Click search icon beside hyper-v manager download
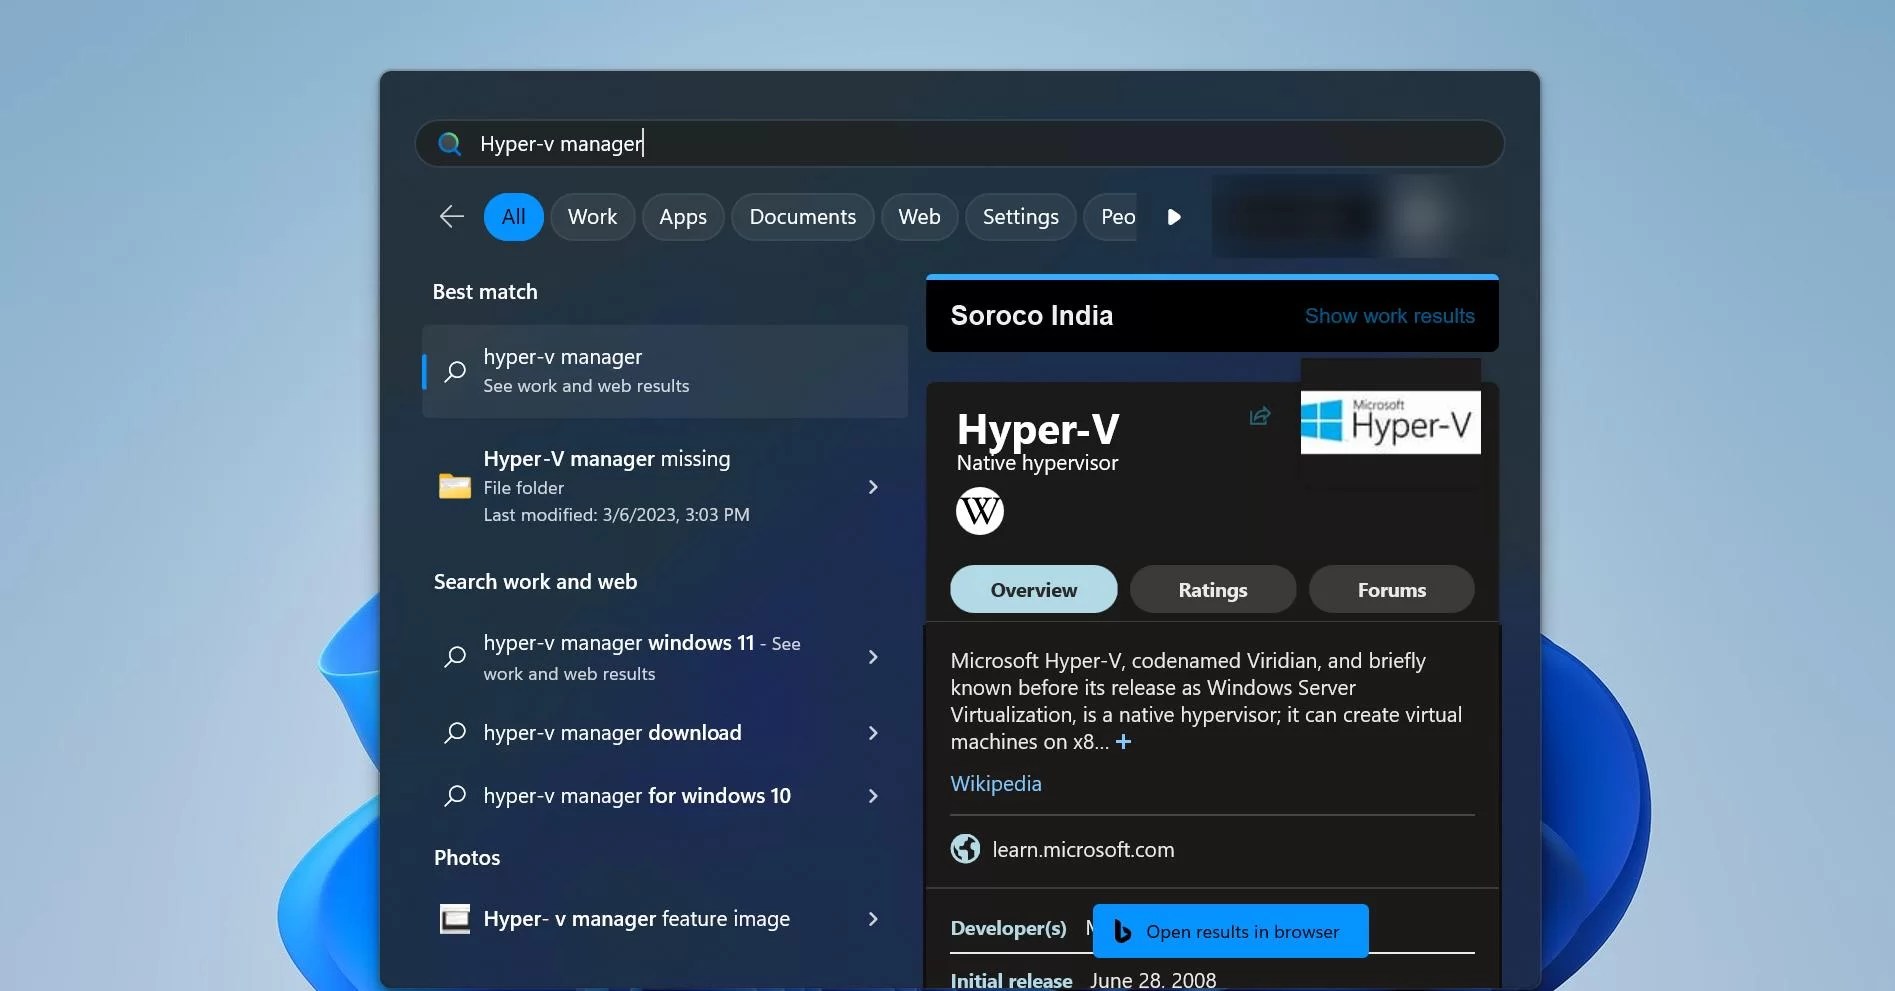Screen dimensions: 1895x991 (455, 733)
